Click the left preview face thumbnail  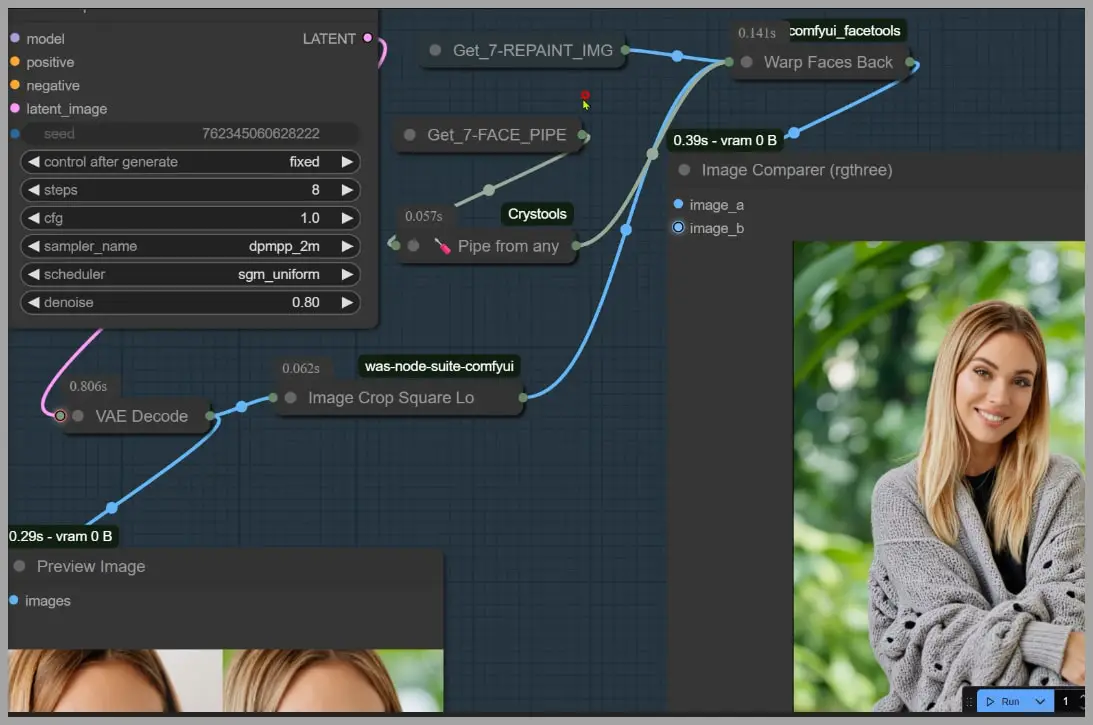115,680
